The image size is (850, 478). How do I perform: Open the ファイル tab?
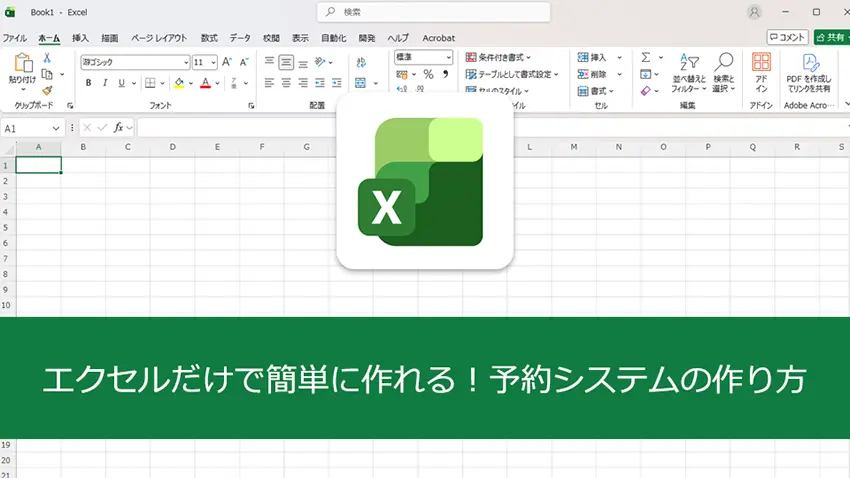pos(15,38)
